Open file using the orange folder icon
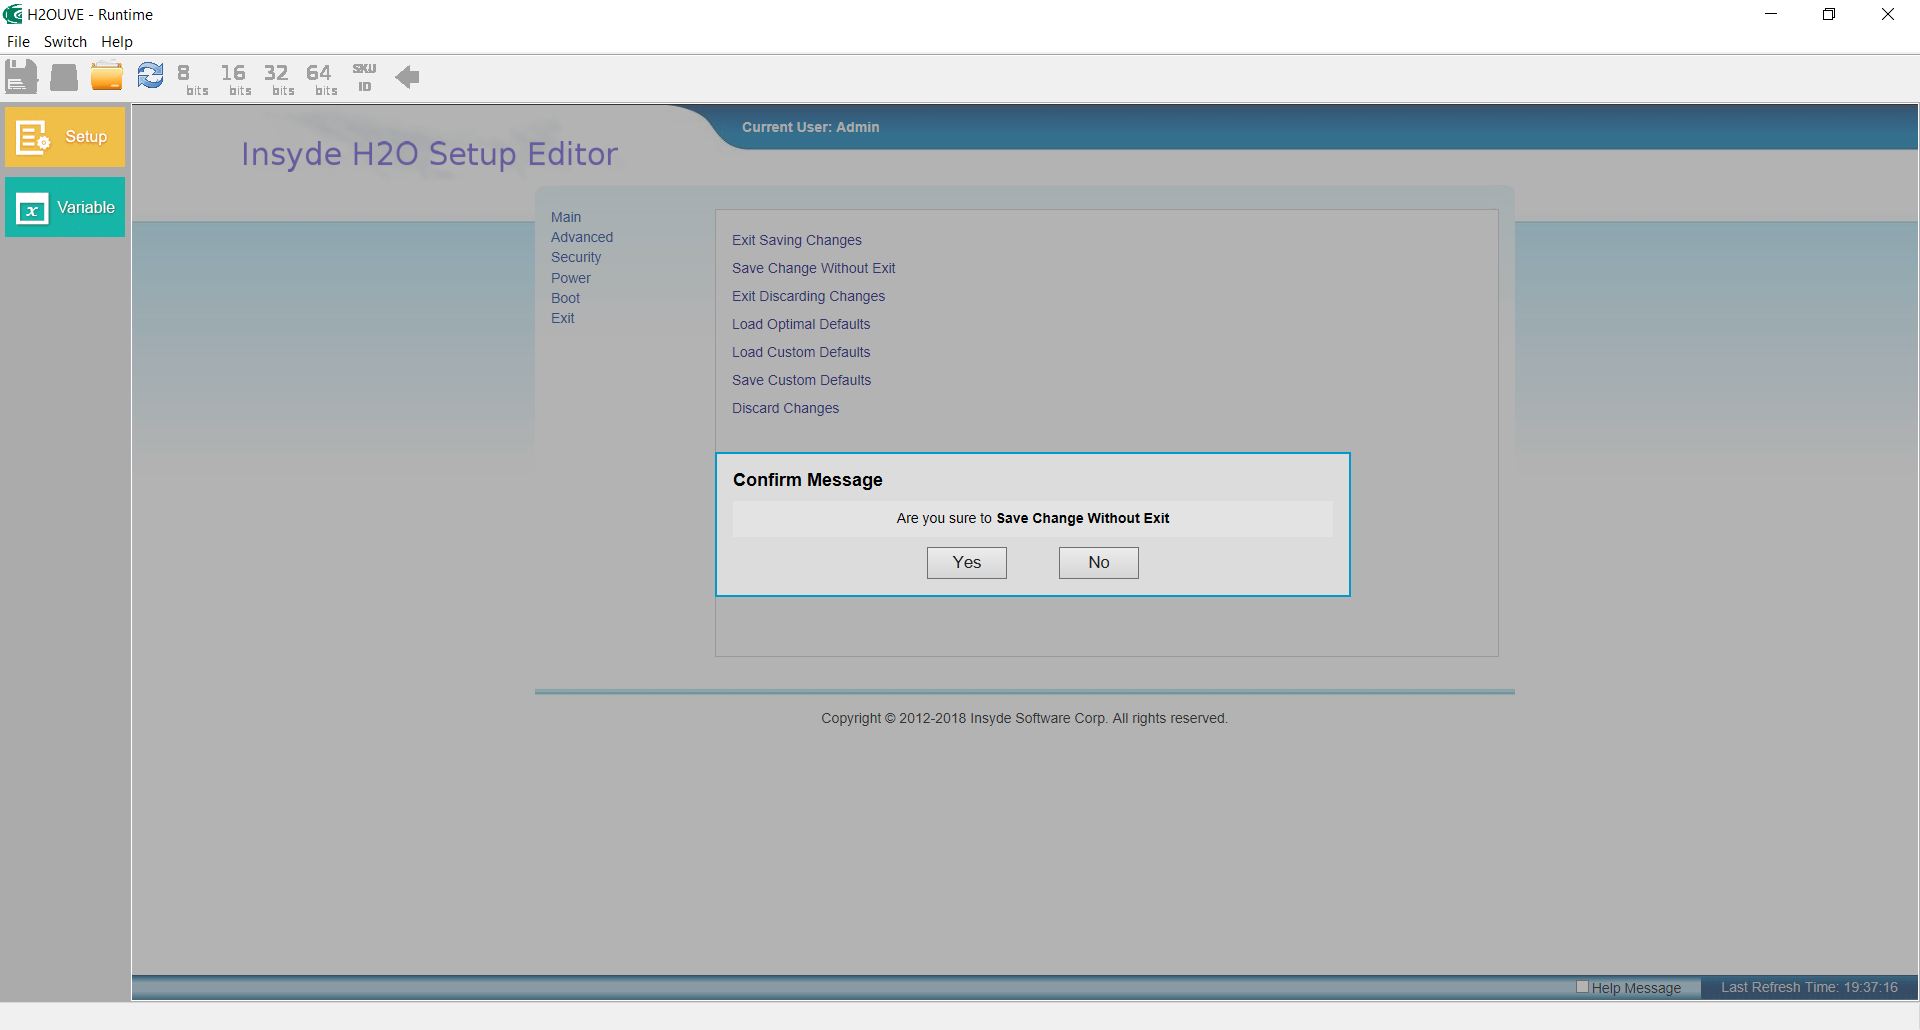1920x1030 pixels. pos(107,77)
